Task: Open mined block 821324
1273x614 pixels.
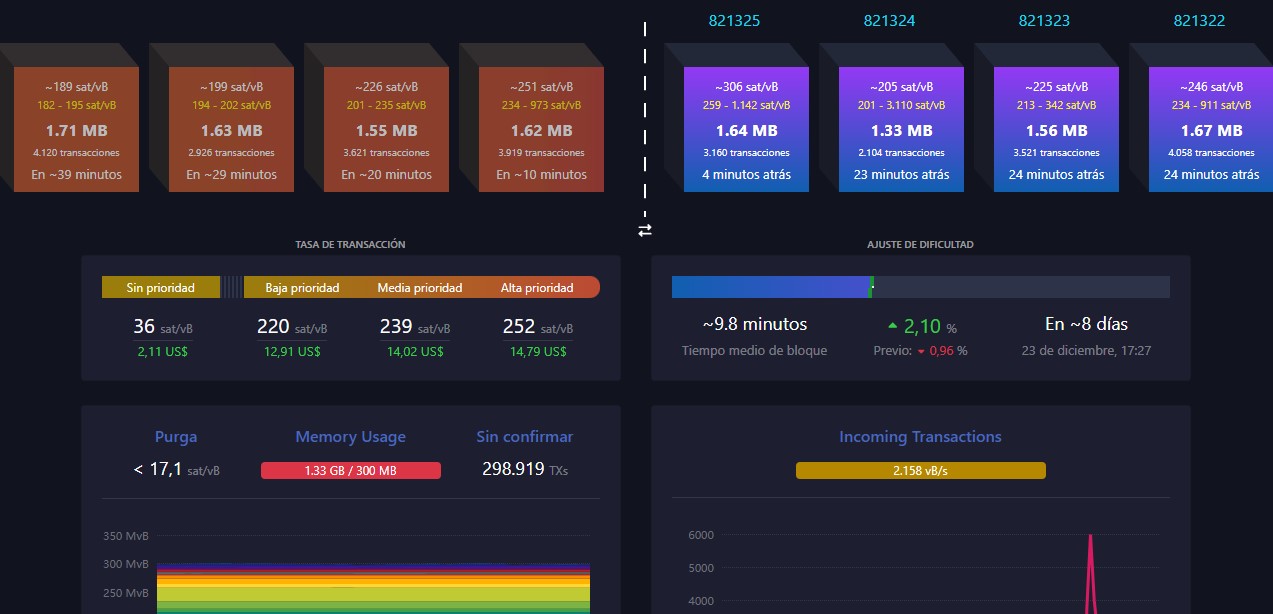Action: pos(901,129)
